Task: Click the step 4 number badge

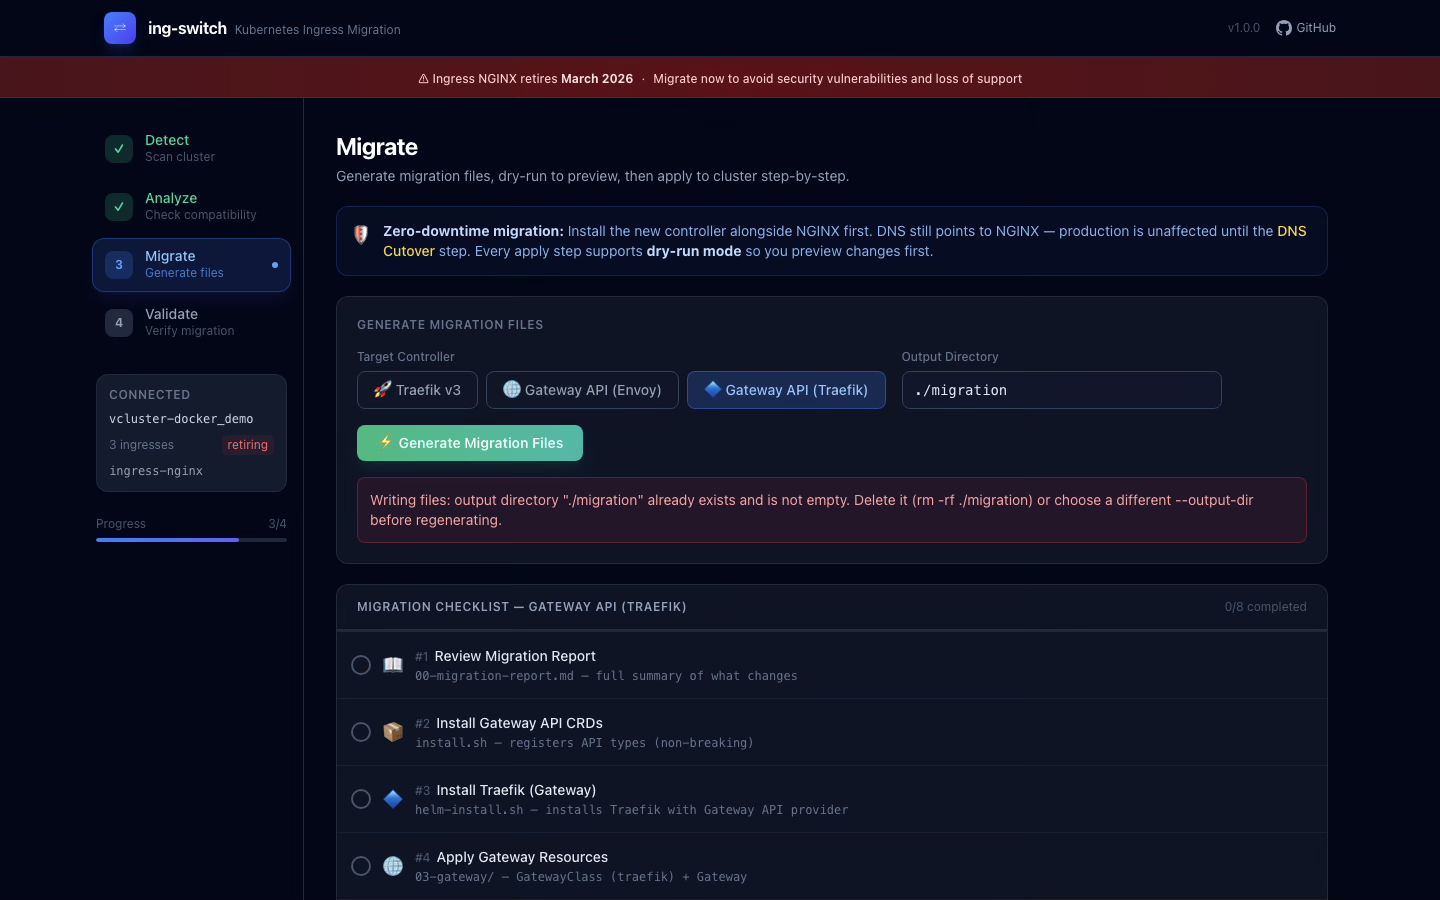Action: point(119,323)
